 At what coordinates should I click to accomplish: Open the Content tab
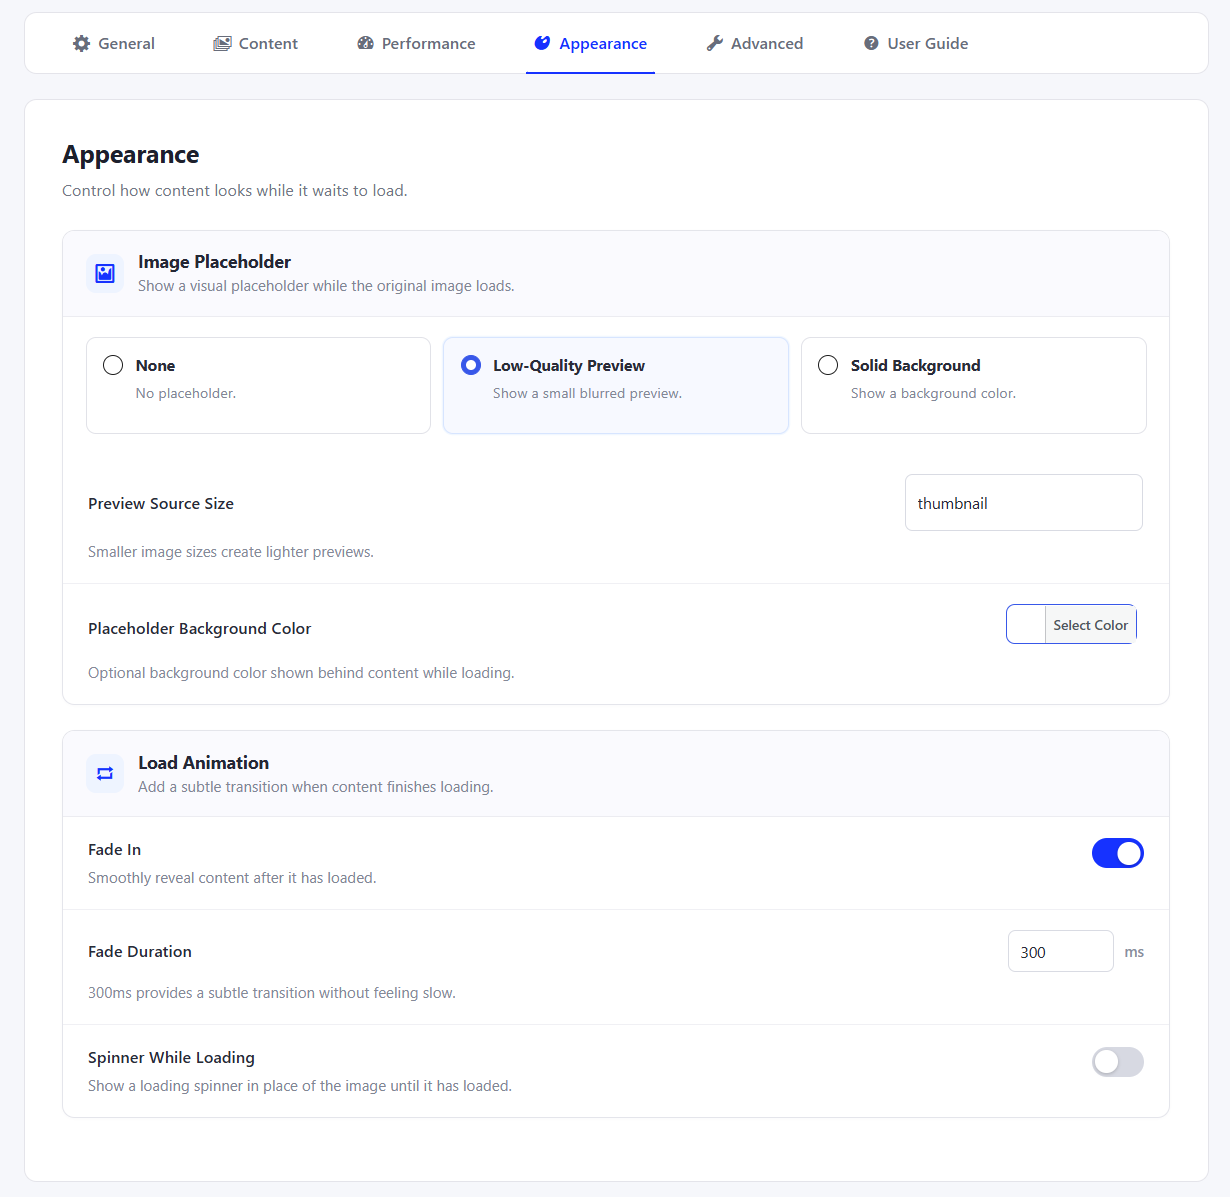[256, 43]
